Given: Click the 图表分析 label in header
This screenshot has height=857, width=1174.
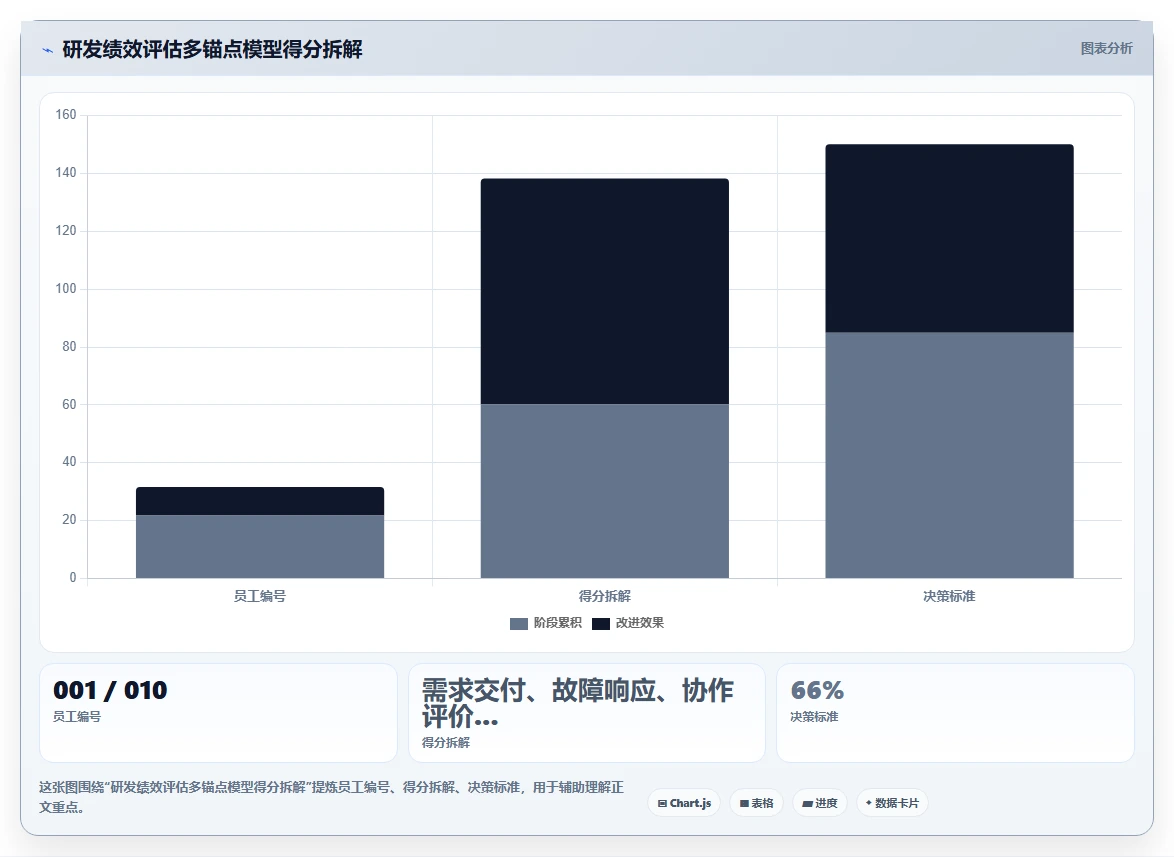Looking at the screenshot, I should tap(1106, 49).
